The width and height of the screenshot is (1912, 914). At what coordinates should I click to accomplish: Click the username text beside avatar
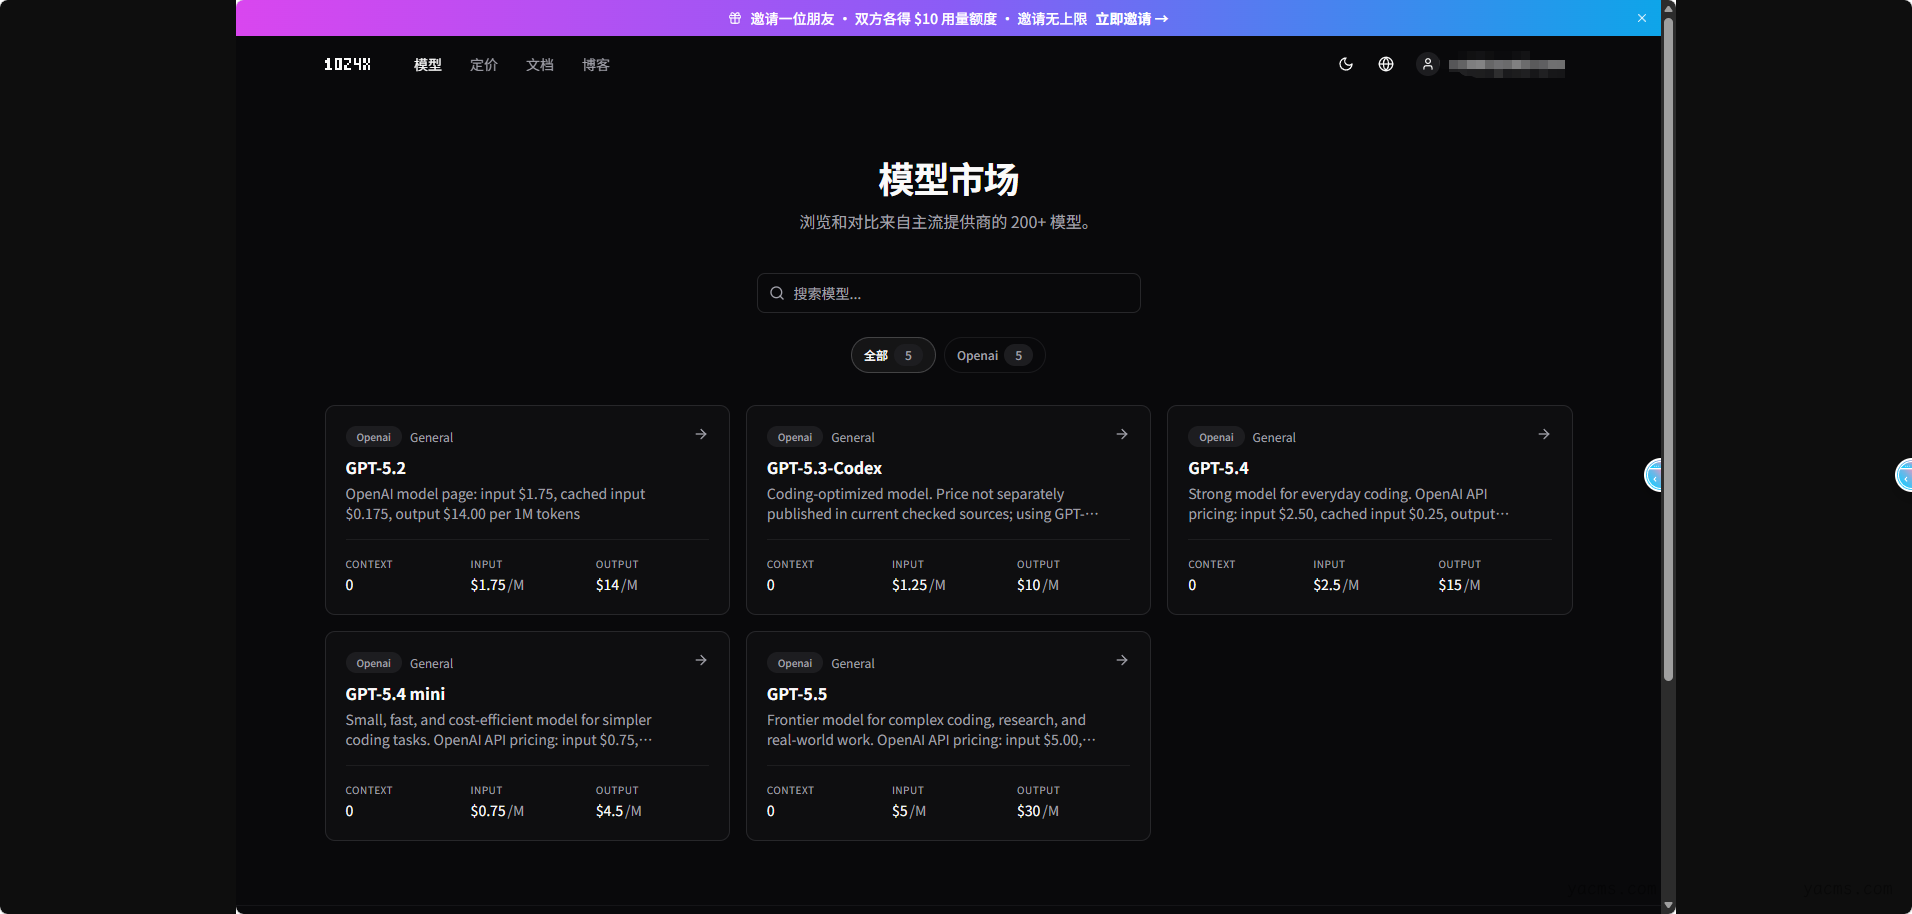click(x=1507, y=65)
